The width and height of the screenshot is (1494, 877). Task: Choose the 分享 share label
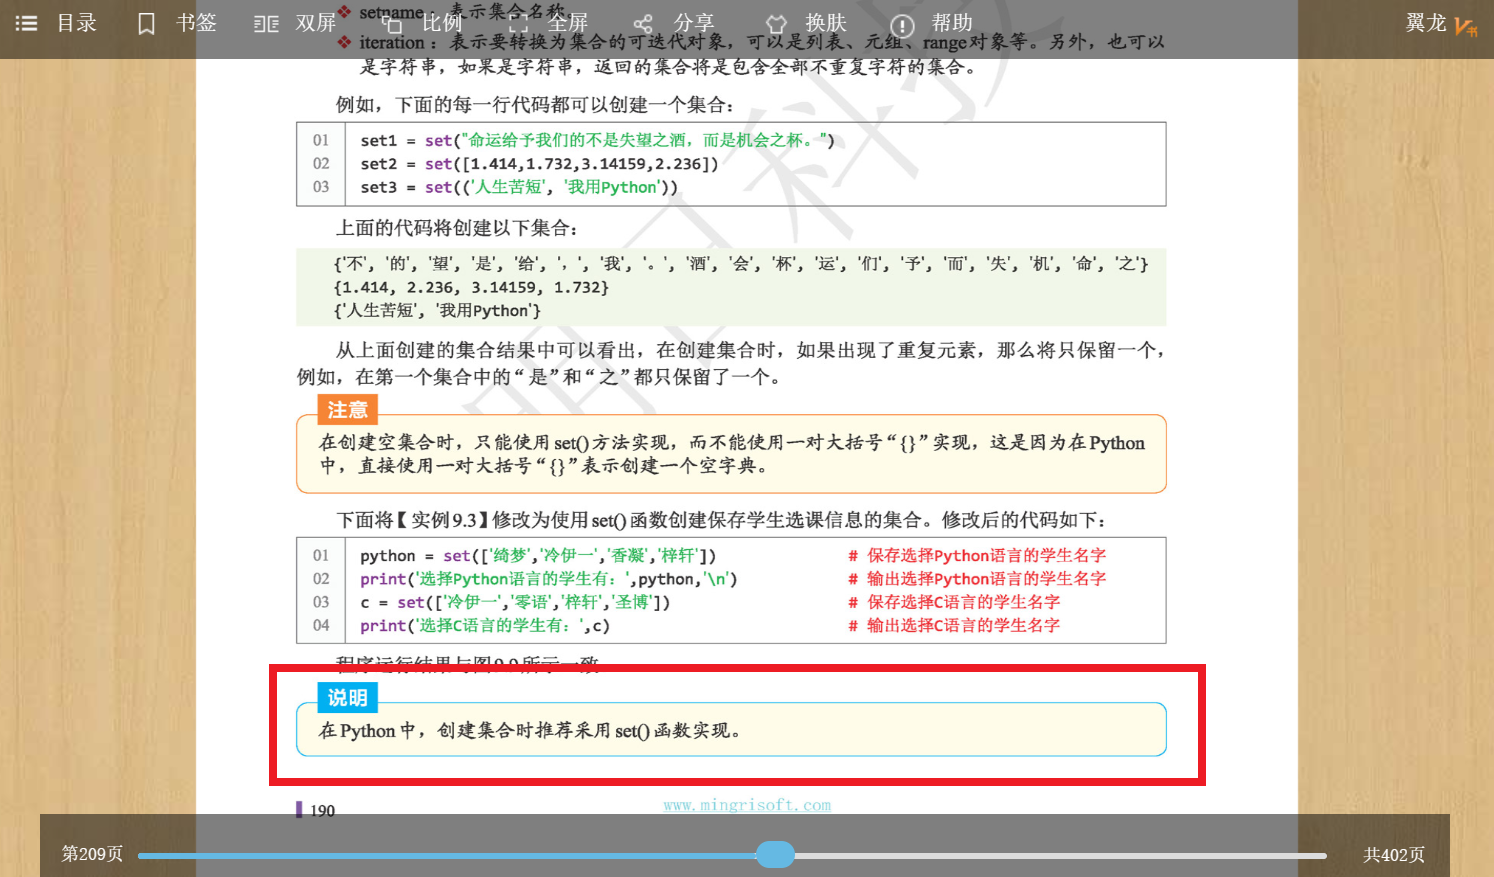pos(694,23)
